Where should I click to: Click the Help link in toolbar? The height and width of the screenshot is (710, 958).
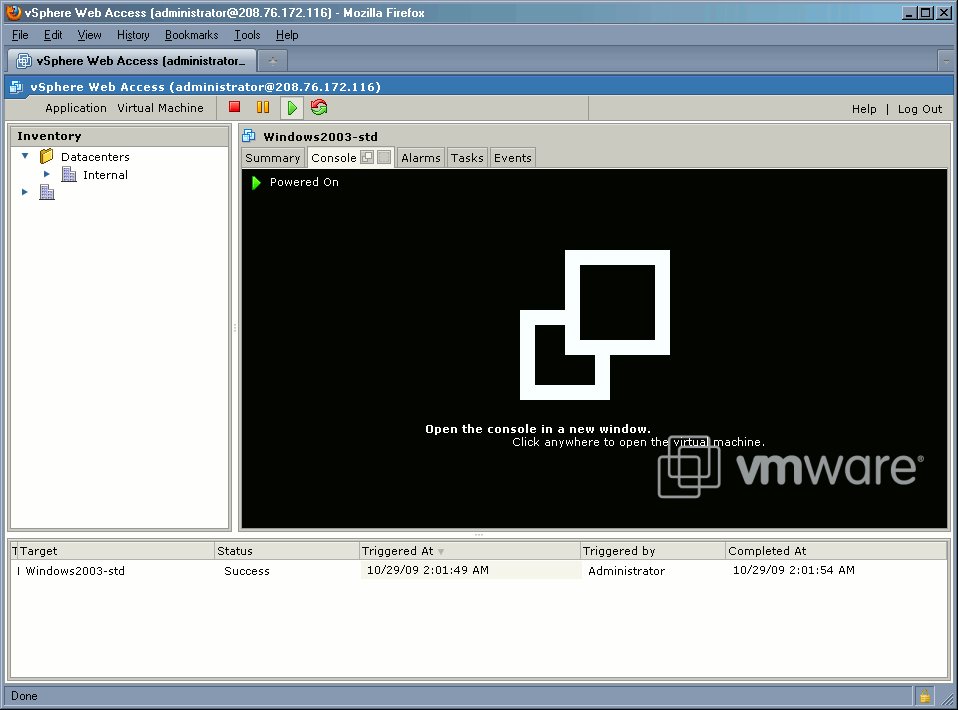[x=864, y=109]
